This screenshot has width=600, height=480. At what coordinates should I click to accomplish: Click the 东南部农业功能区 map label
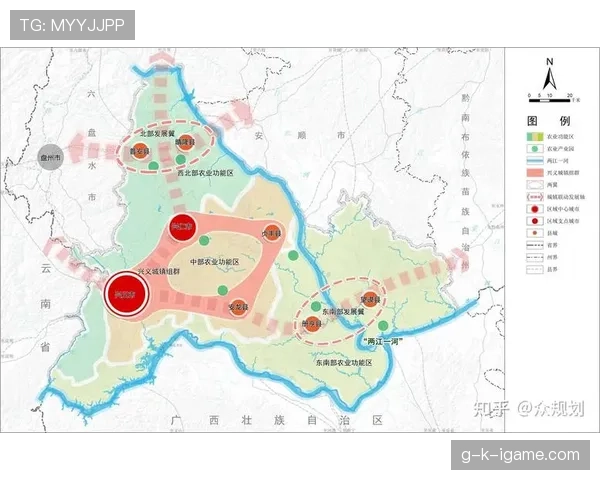click(344, 362)
